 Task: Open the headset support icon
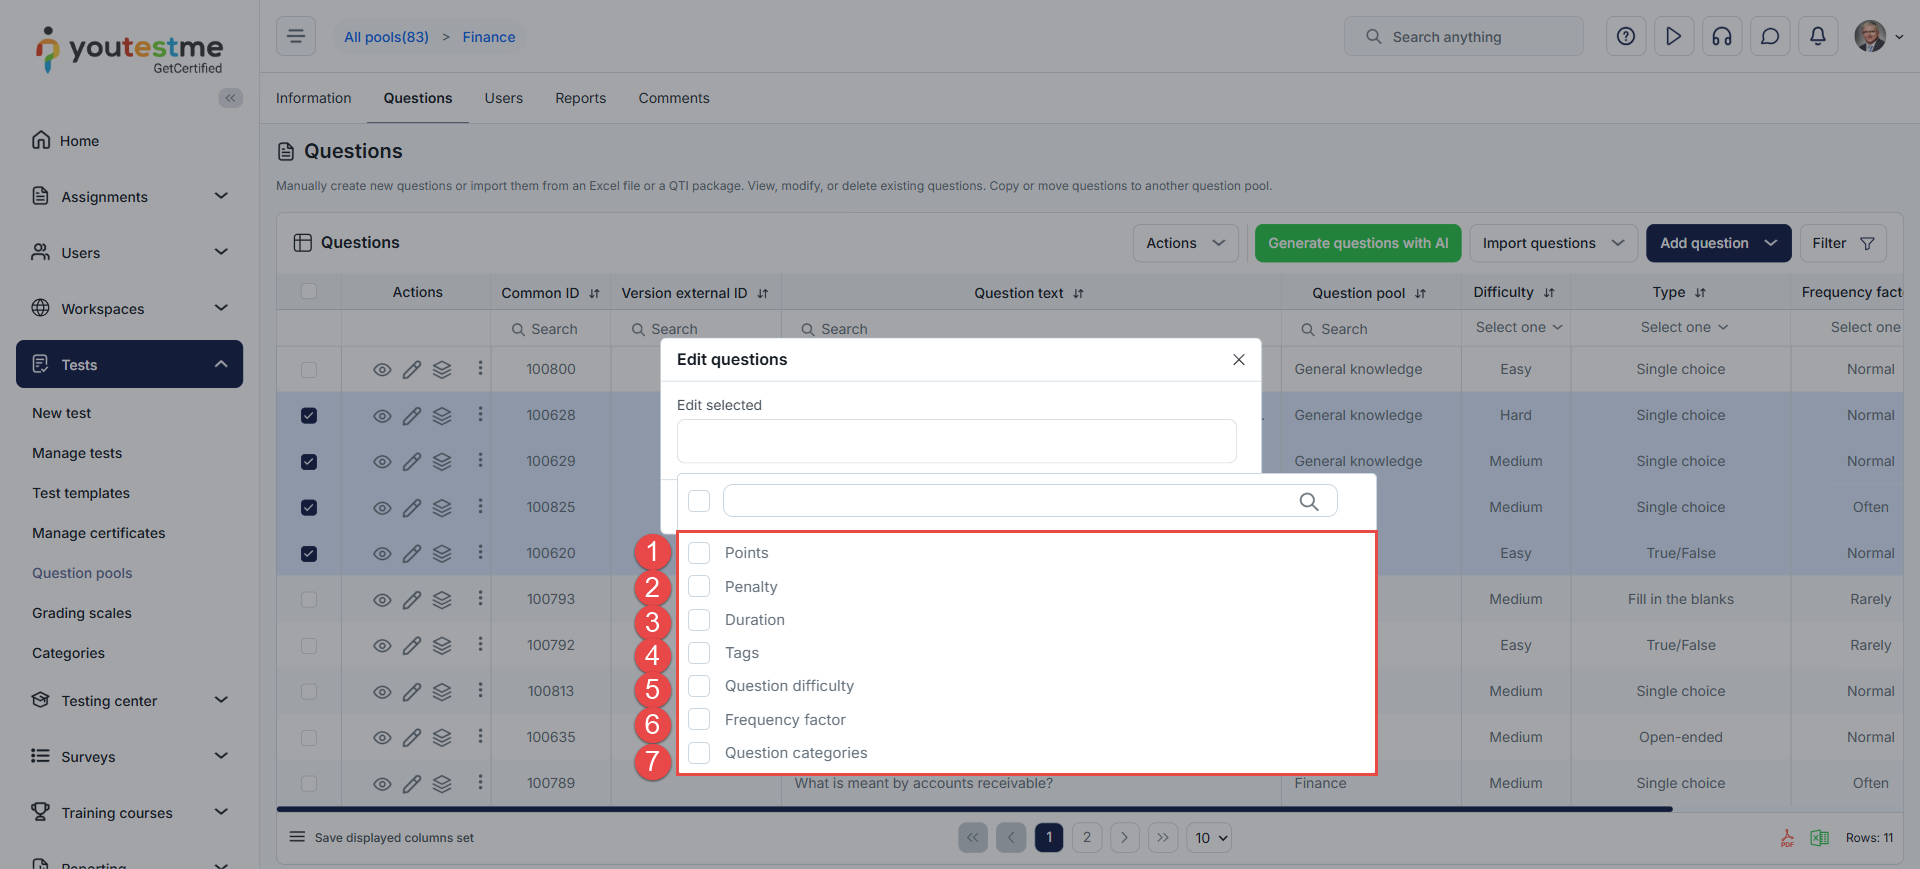[1722, 36]
